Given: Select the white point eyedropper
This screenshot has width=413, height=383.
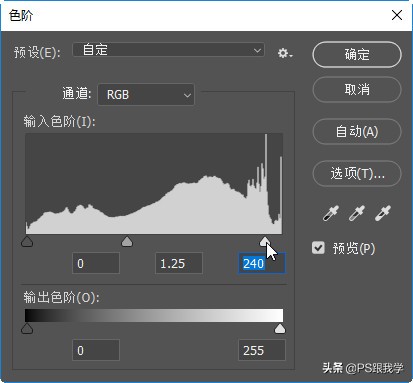Looking at the screenshot, I should 383,213.
